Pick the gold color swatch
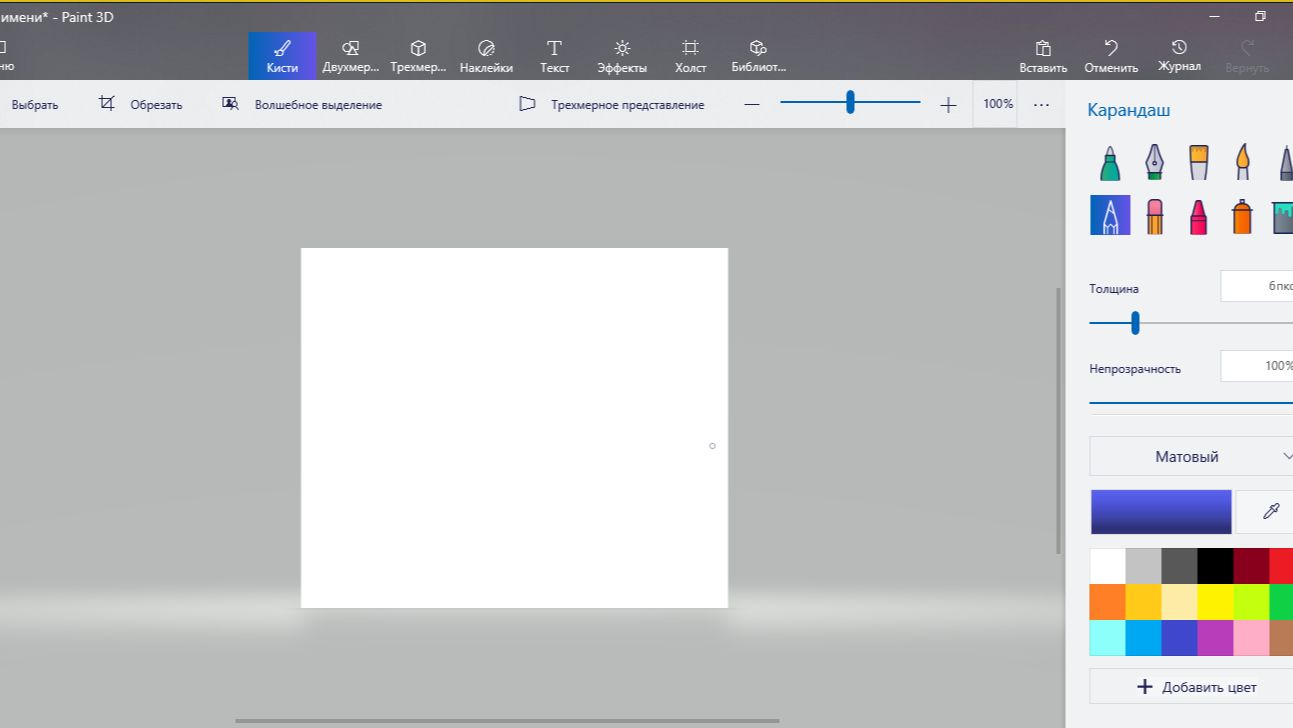 pyautogui.click(x=1143, y=602)
